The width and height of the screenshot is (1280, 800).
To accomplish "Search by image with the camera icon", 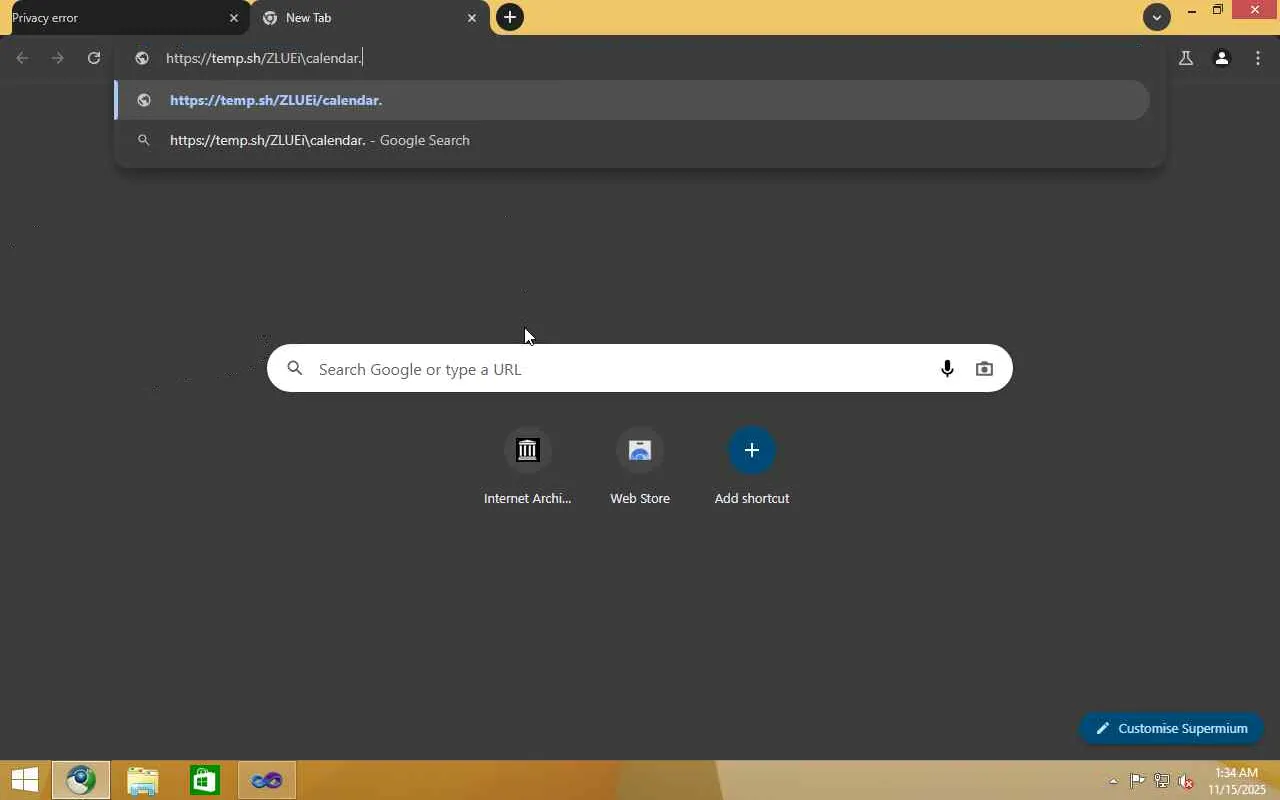I will pos(985,369).
